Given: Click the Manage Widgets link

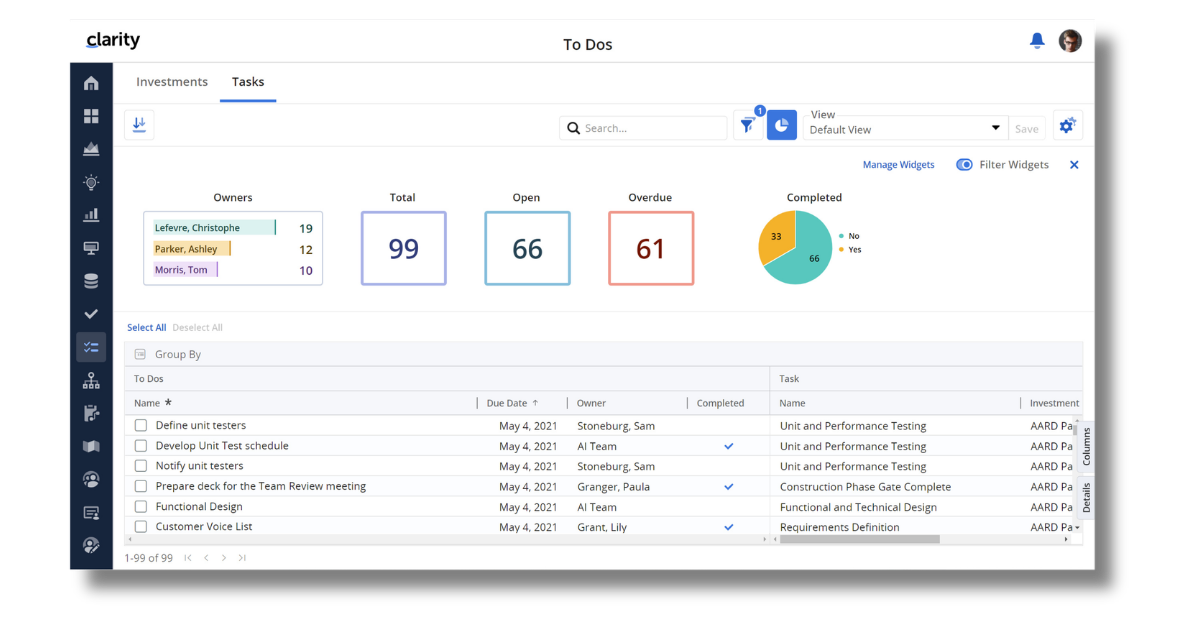Looking at the screenshot, I should 898,165.
